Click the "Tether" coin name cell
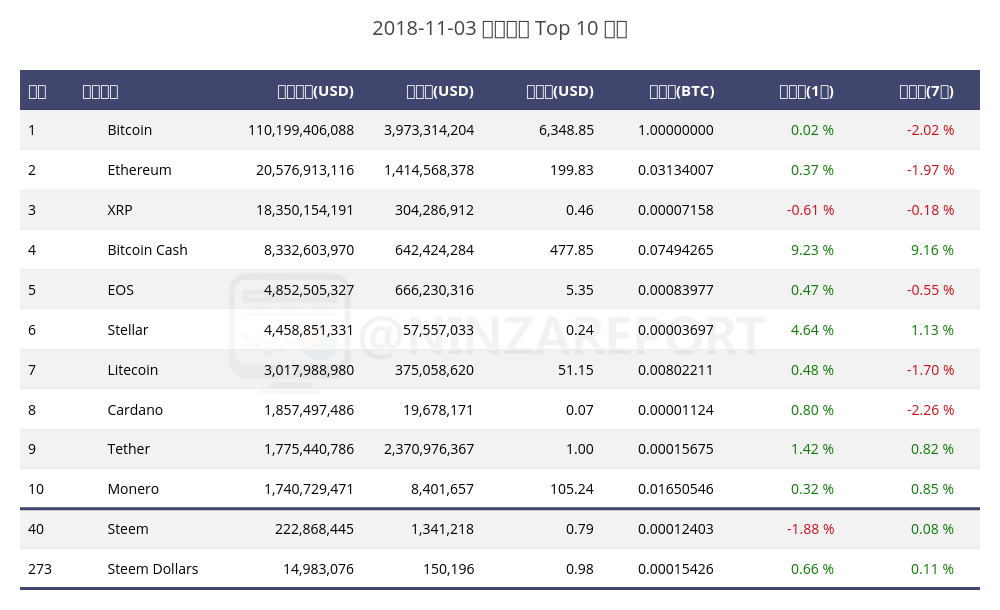Viewport: 1000px width, 610px height. (x=128, y=449)
